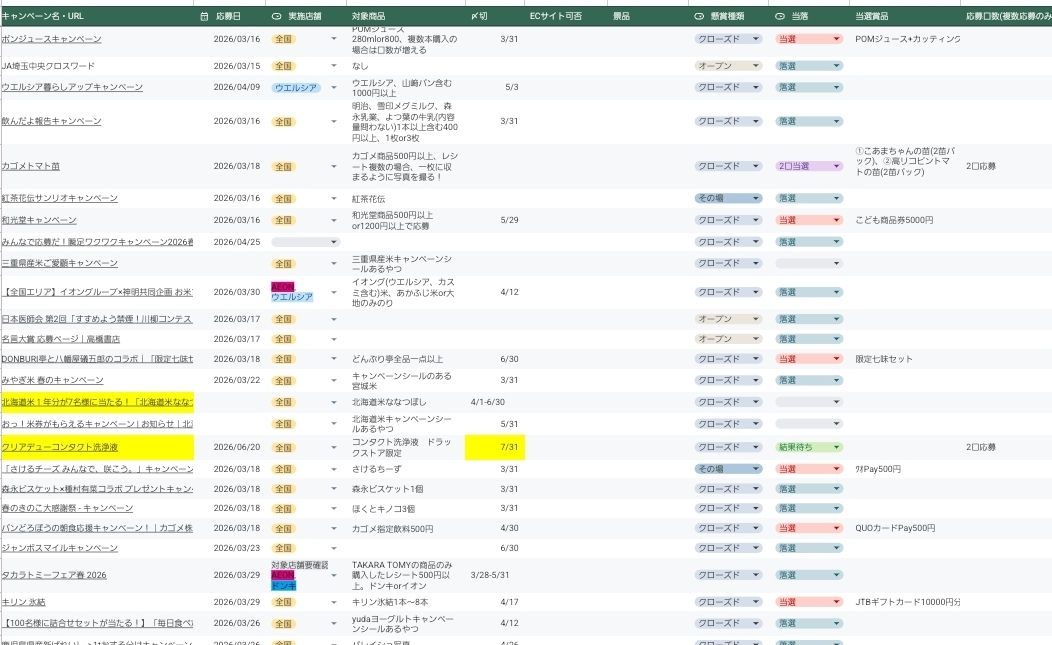Open the ジャンボスマイルキャンペーン link
This screenshot has height=645, width=1052.
click(60, 548)
